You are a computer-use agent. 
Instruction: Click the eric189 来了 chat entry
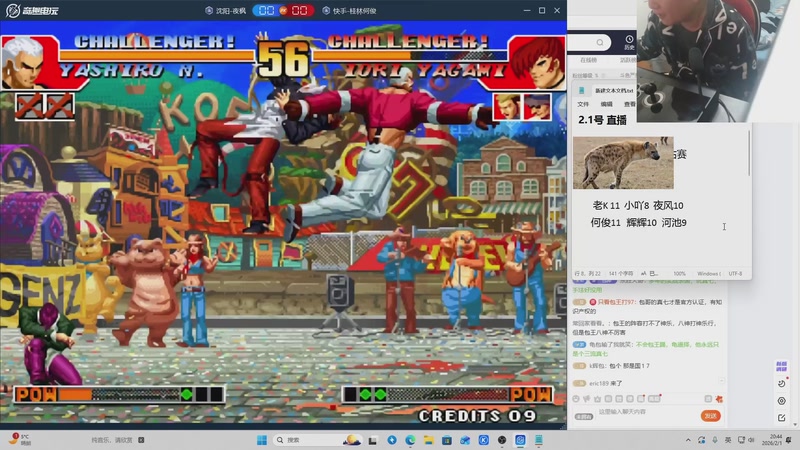pyautogui.click(x=606, y=383)
